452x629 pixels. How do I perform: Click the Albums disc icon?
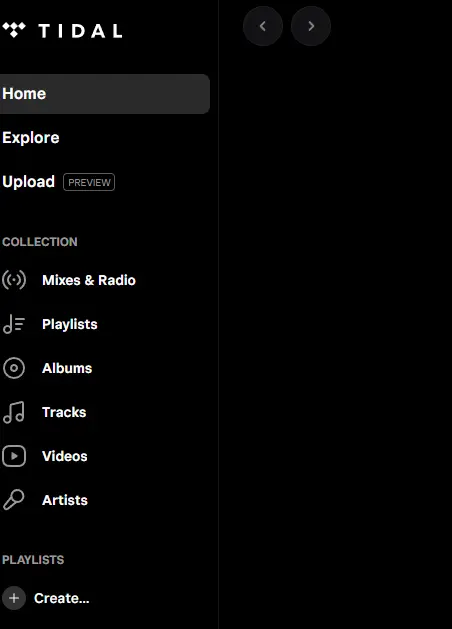tap(14, 368)
